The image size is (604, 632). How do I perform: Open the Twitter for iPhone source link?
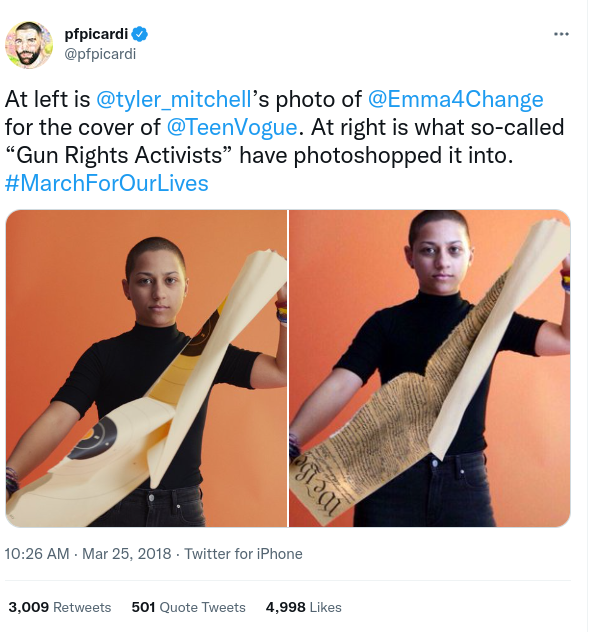(x=243, y=554)
